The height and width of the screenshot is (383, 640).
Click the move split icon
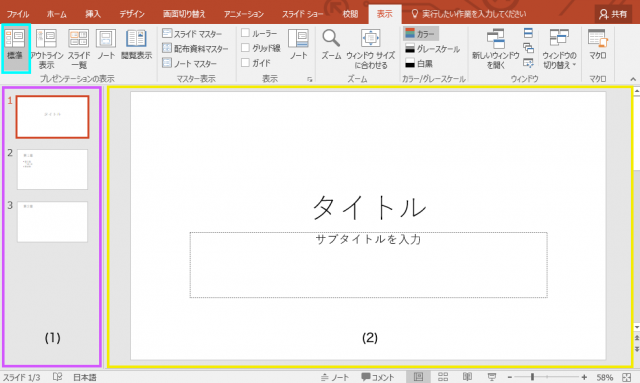tap(528, 63)
